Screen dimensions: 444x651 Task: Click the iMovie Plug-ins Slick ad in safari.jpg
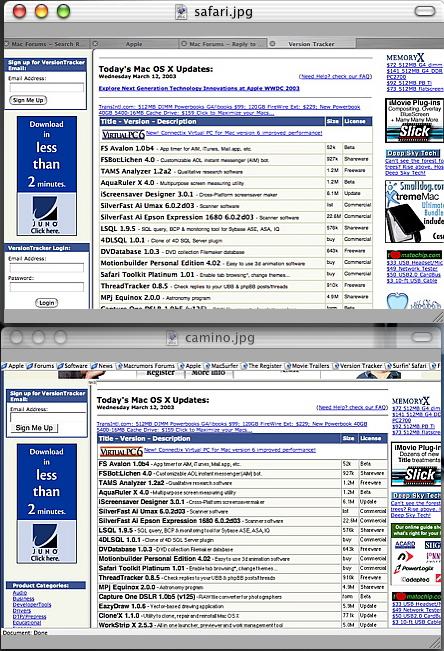[x=415, y=121]
